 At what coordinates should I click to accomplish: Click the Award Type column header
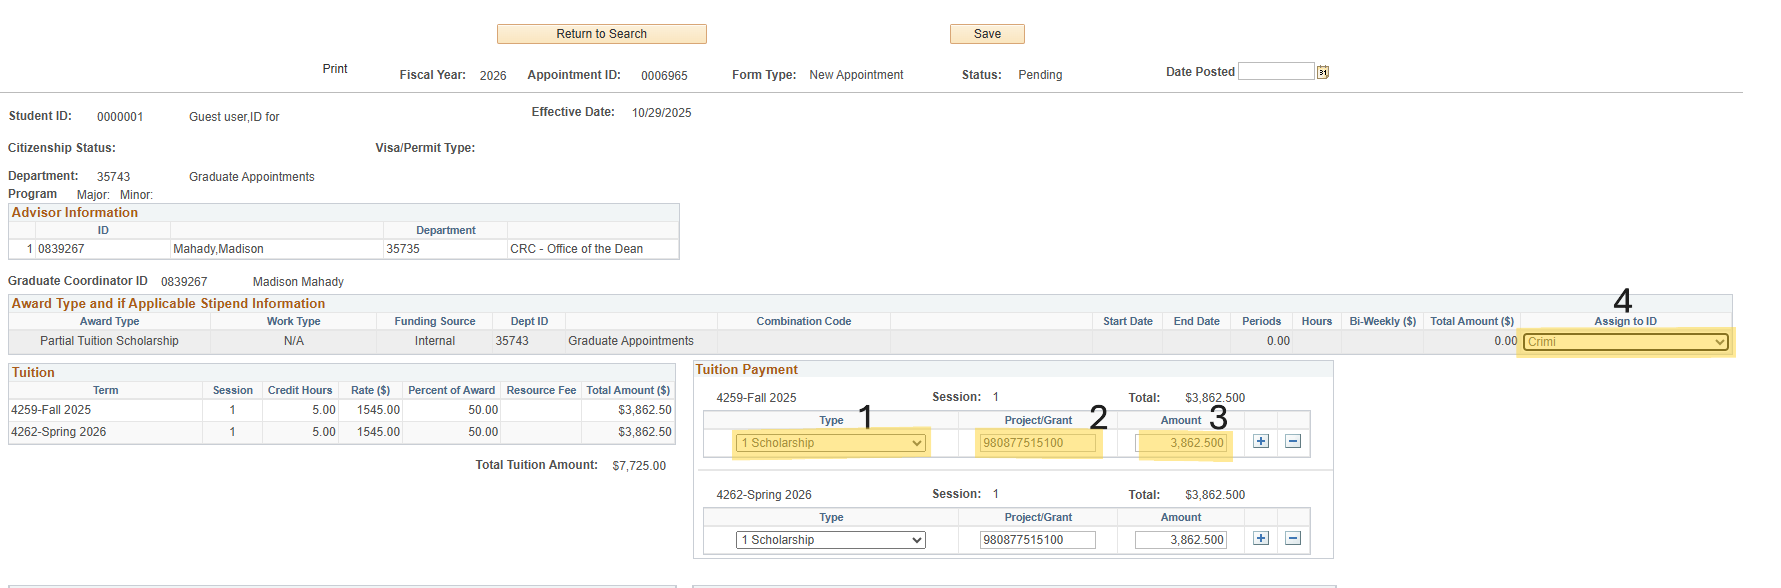[x=110, y=322]
